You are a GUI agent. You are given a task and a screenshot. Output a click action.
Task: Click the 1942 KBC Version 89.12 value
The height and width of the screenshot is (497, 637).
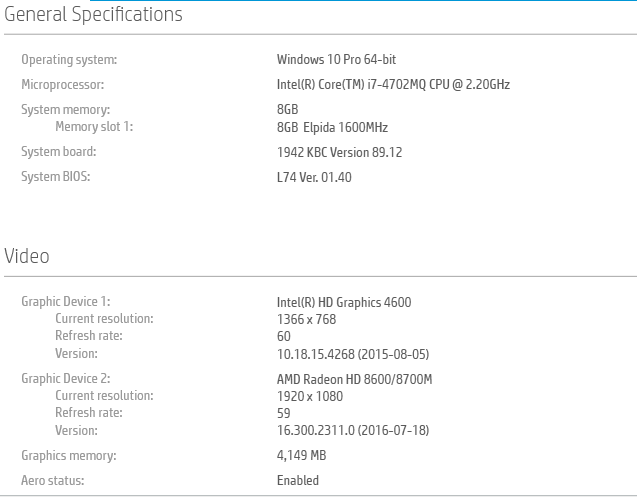(x=339, y=152)
